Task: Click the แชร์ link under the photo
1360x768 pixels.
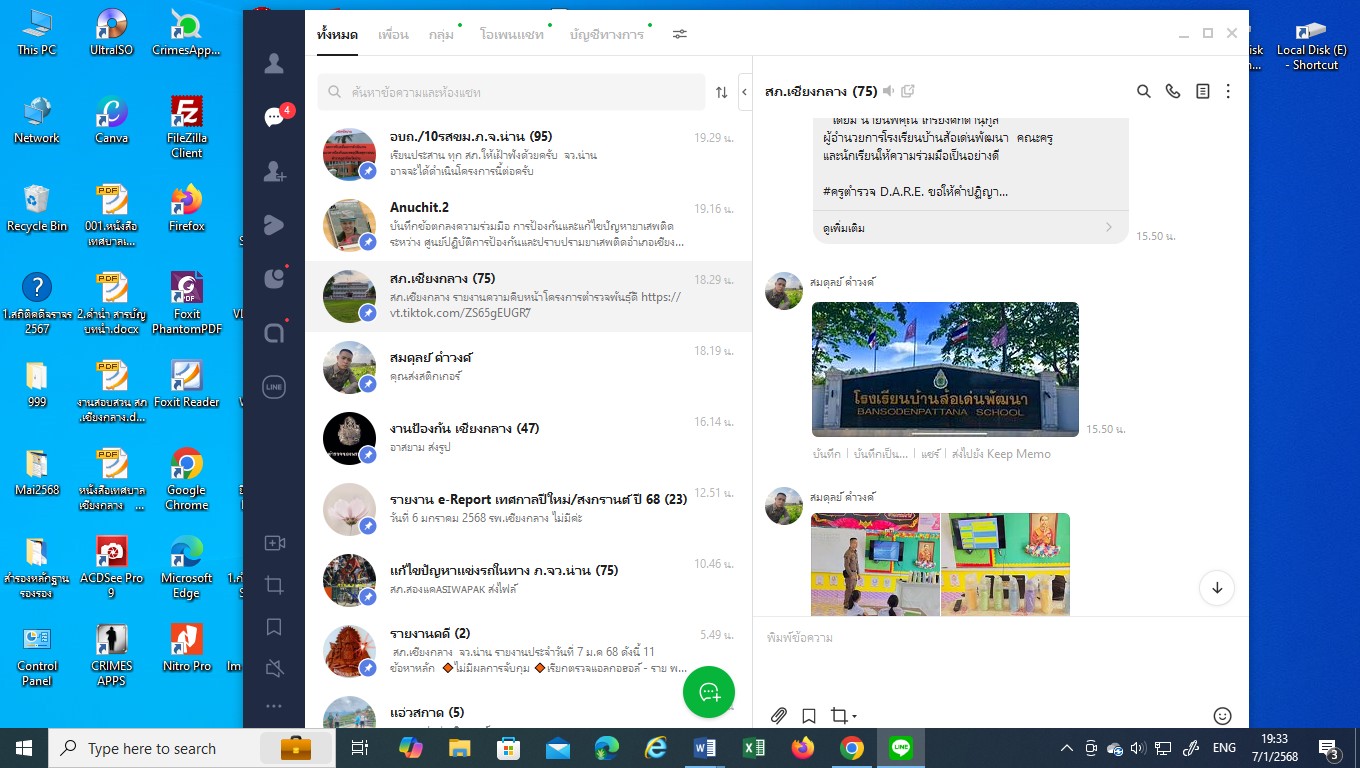Action: coord(930,454)
